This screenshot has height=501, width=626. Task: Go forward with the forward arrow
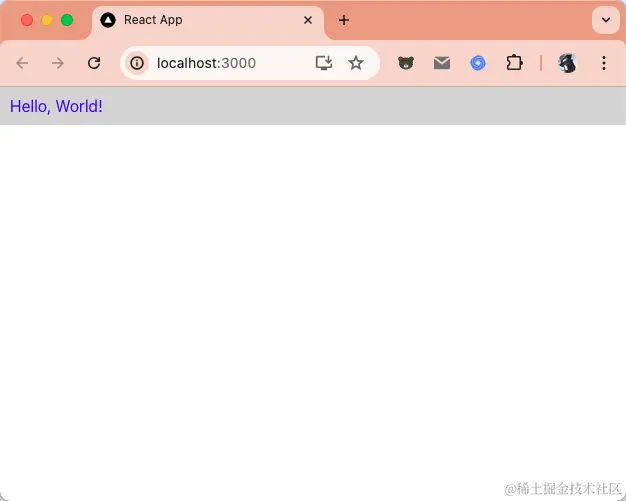(x=58, y=63)
